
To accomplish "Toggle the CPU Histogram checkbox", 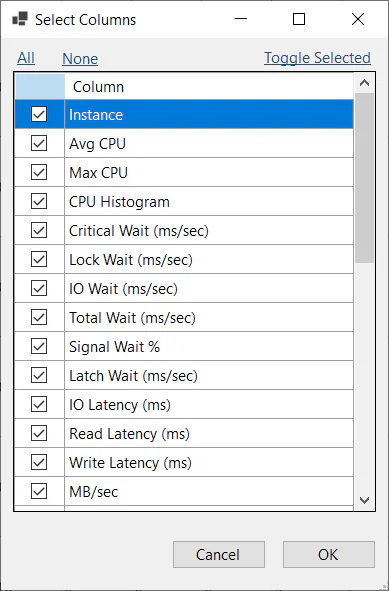I will tap(39, 201).
